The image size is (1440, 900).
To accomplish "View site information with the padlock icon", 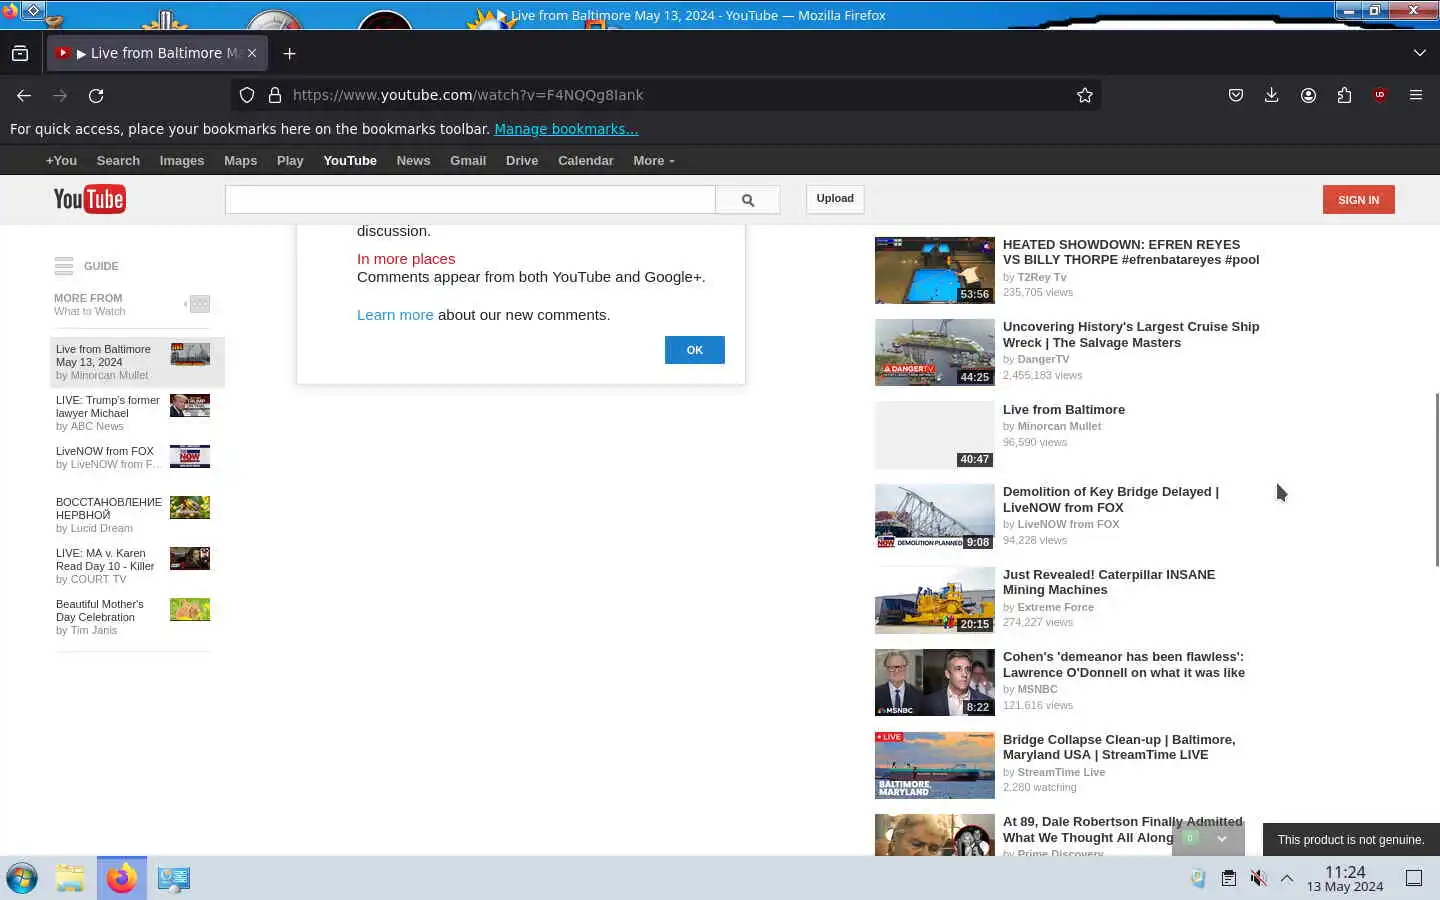I will (x=274, y=95).
